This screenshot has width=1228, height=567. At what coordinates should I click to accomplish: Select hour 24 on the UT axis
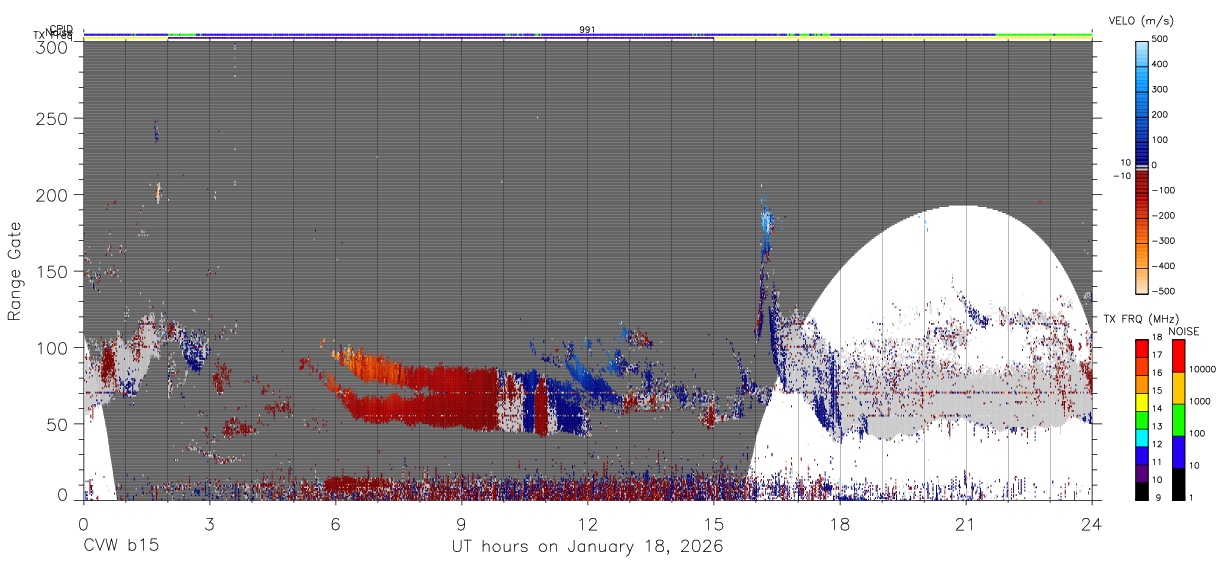(1092, 523)
